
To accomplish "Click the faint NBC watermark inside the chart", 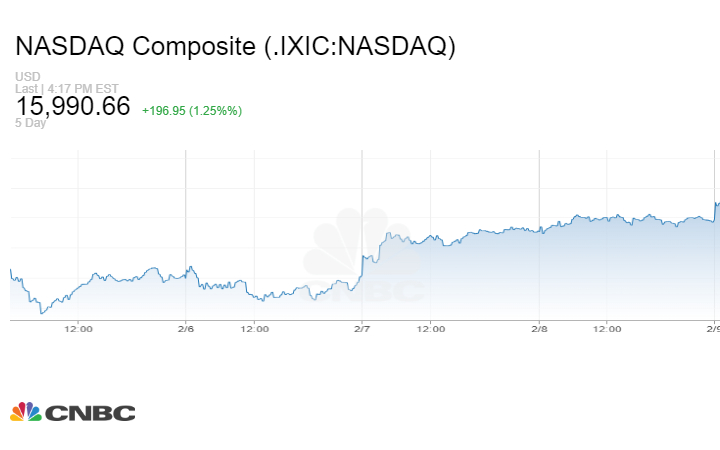I will (365, 258).
